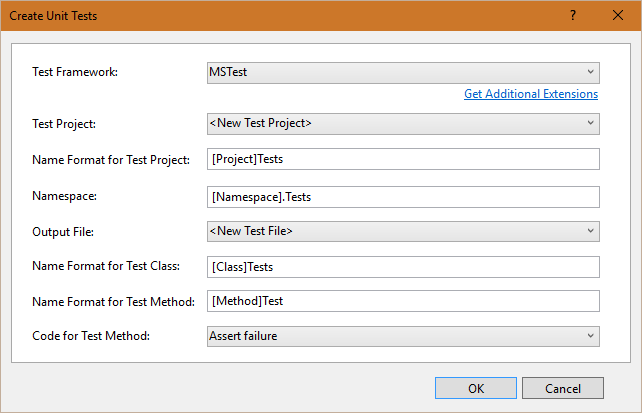Open the Get Additional Extensions link
The width and height of the screenshot is (642, 413).
531,94
